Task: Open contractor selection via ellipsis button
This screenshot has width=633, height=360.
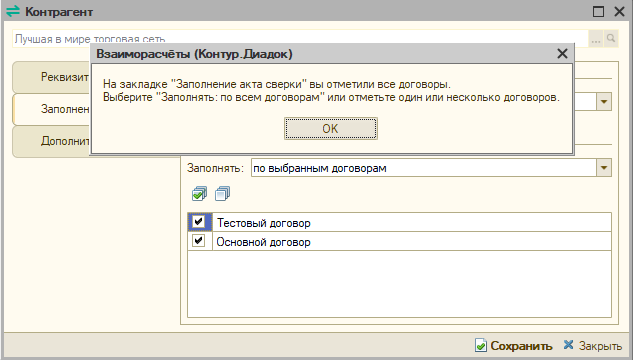Action: pyautogui.click(x=595, y=39)
